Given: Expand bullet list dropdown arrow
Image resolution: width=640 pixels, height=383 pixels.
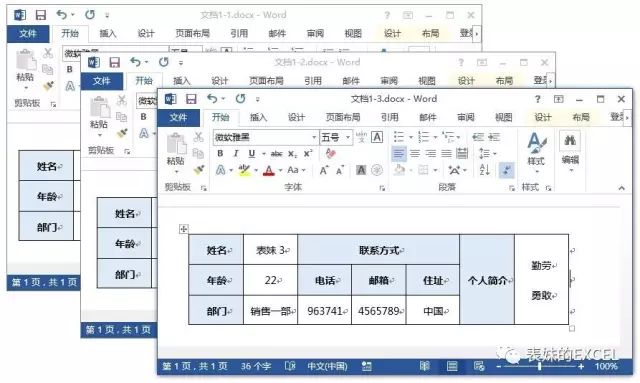Looking at the screenshot, I should [x=410, y=137].
